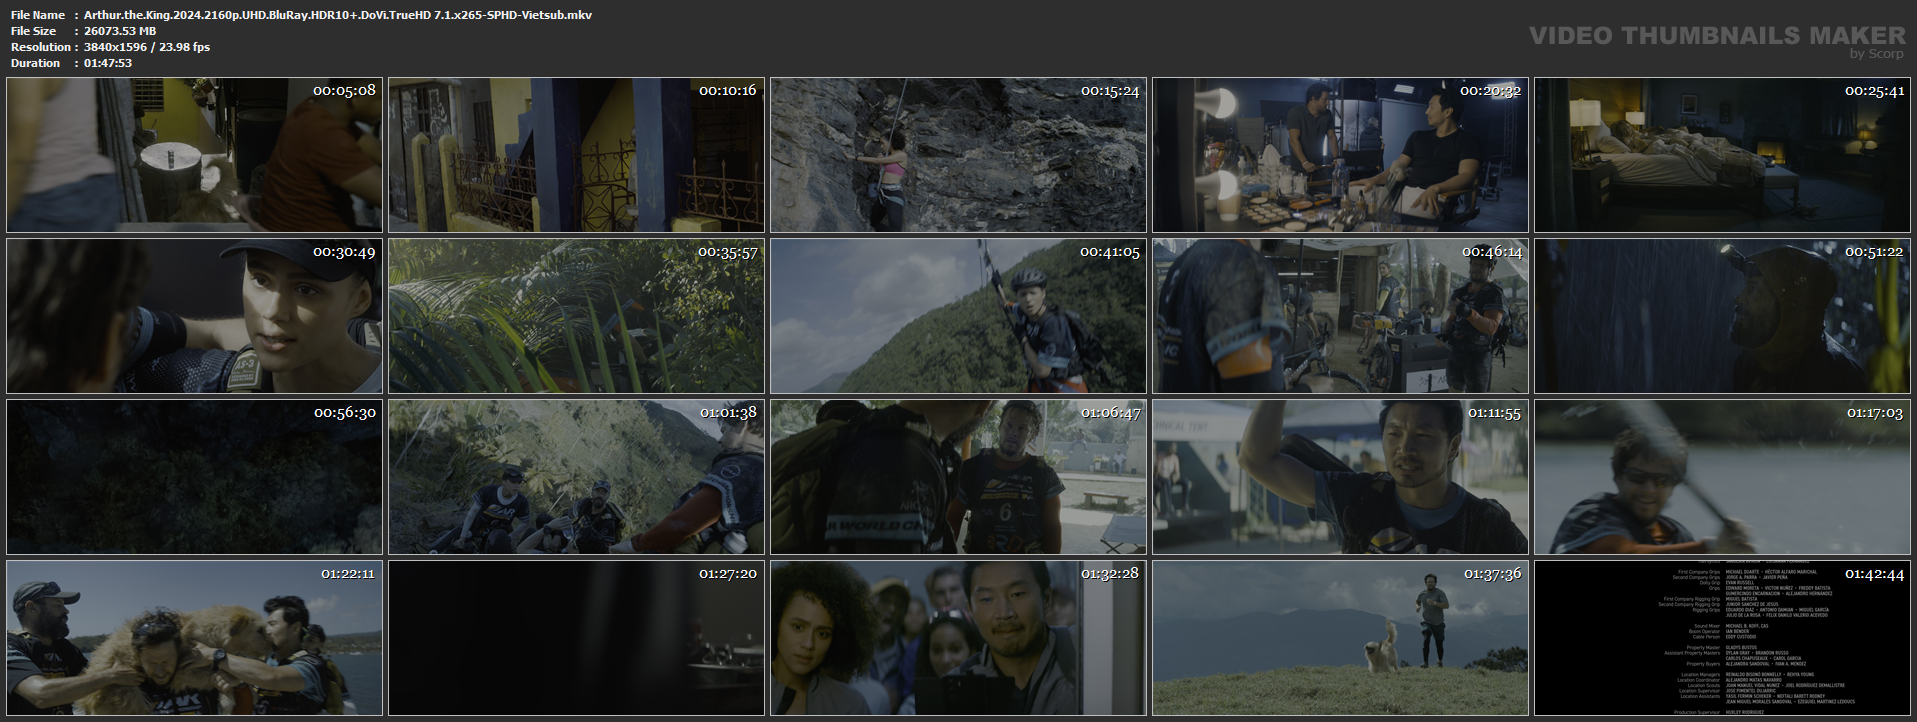Open the bedroom thumbnail at 00:25:41
1917x722 pixels.
point(1722,155)
